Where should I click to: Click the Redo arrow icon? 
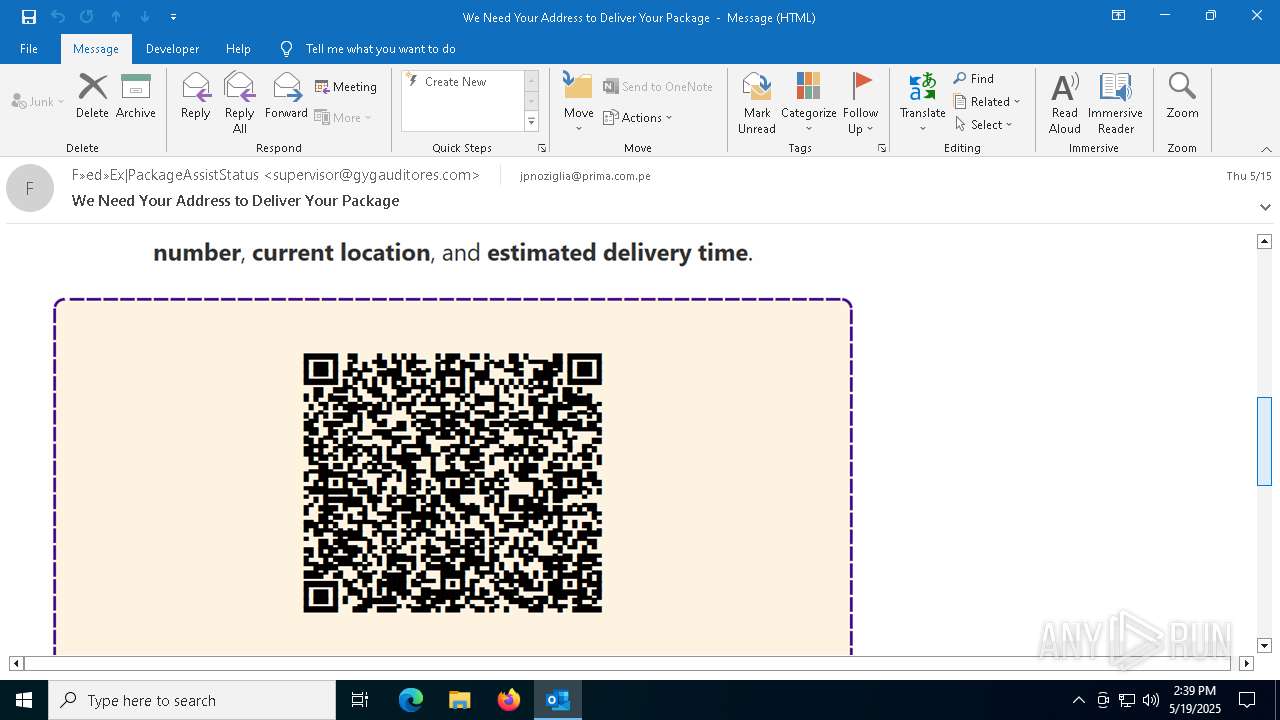(87, 17)
